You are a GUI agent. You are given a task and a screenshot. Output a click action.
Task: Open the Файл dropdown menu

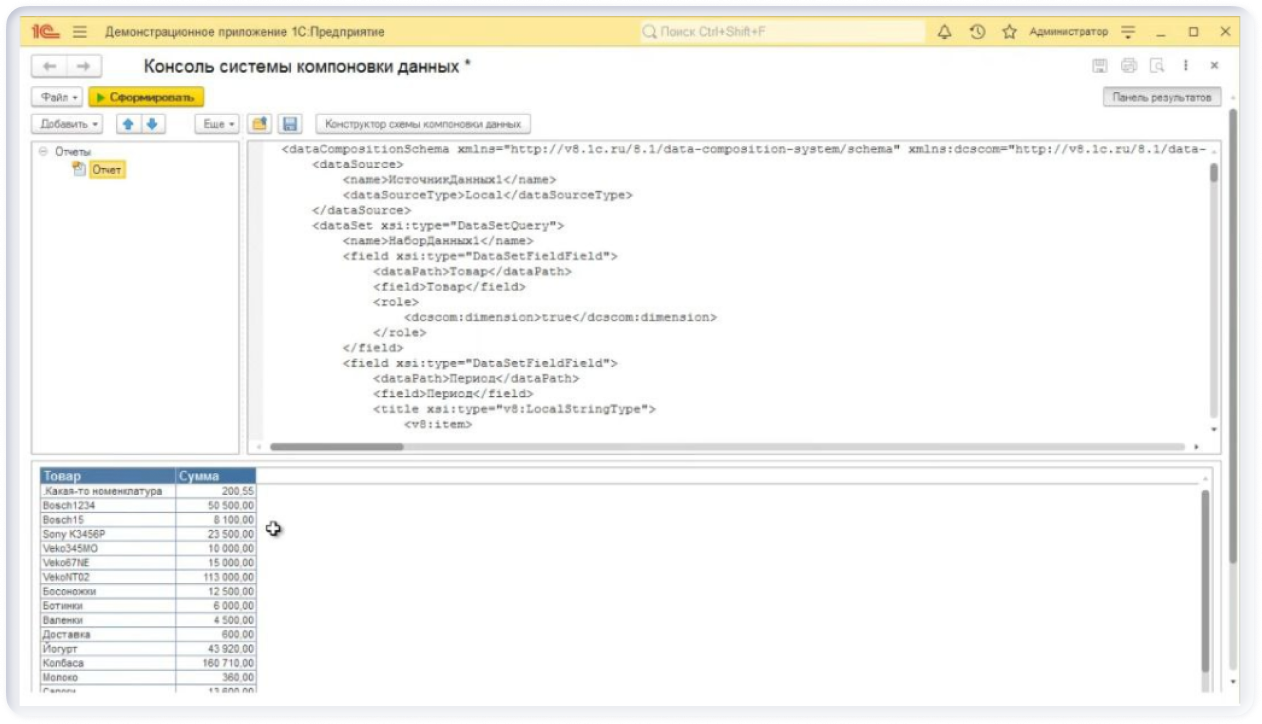pos(59,97)
